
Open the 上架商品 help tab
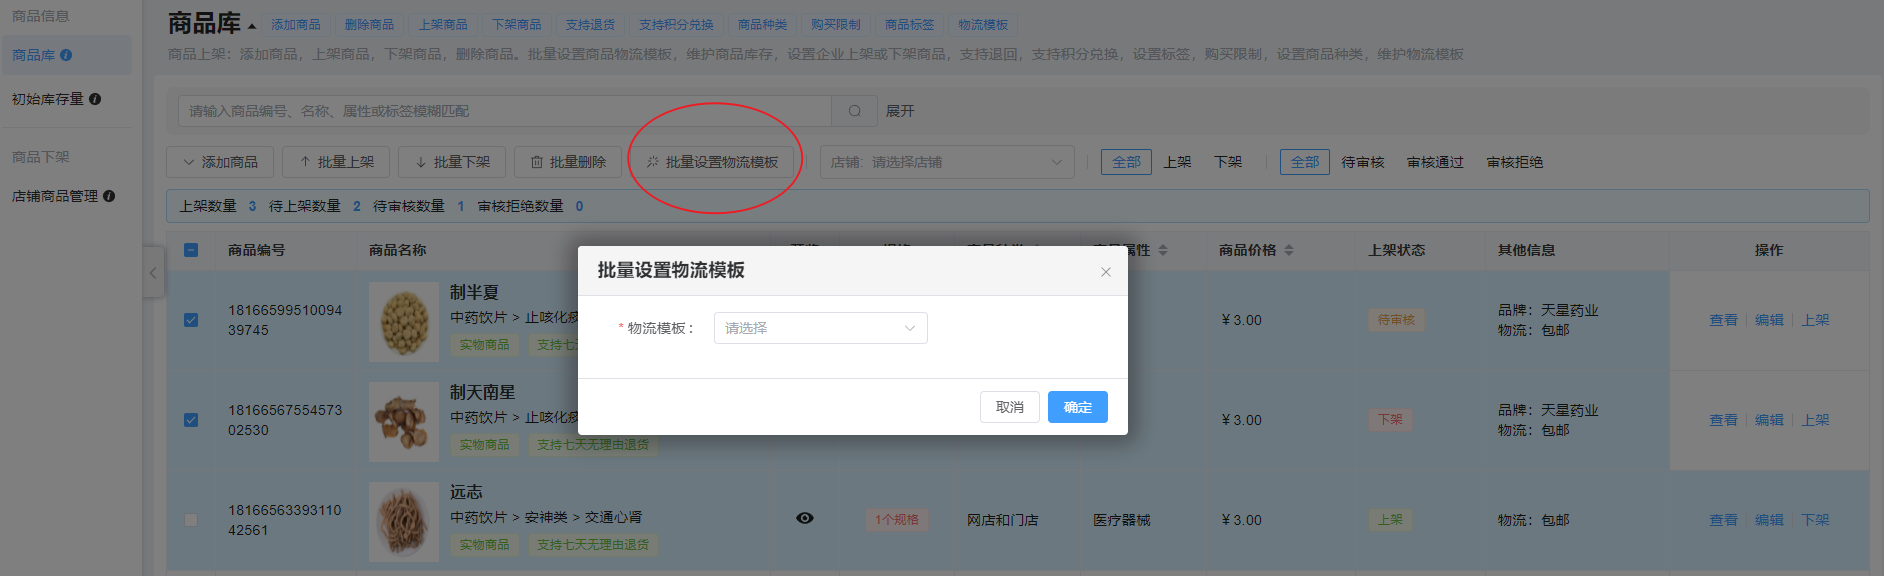point(443,25)
